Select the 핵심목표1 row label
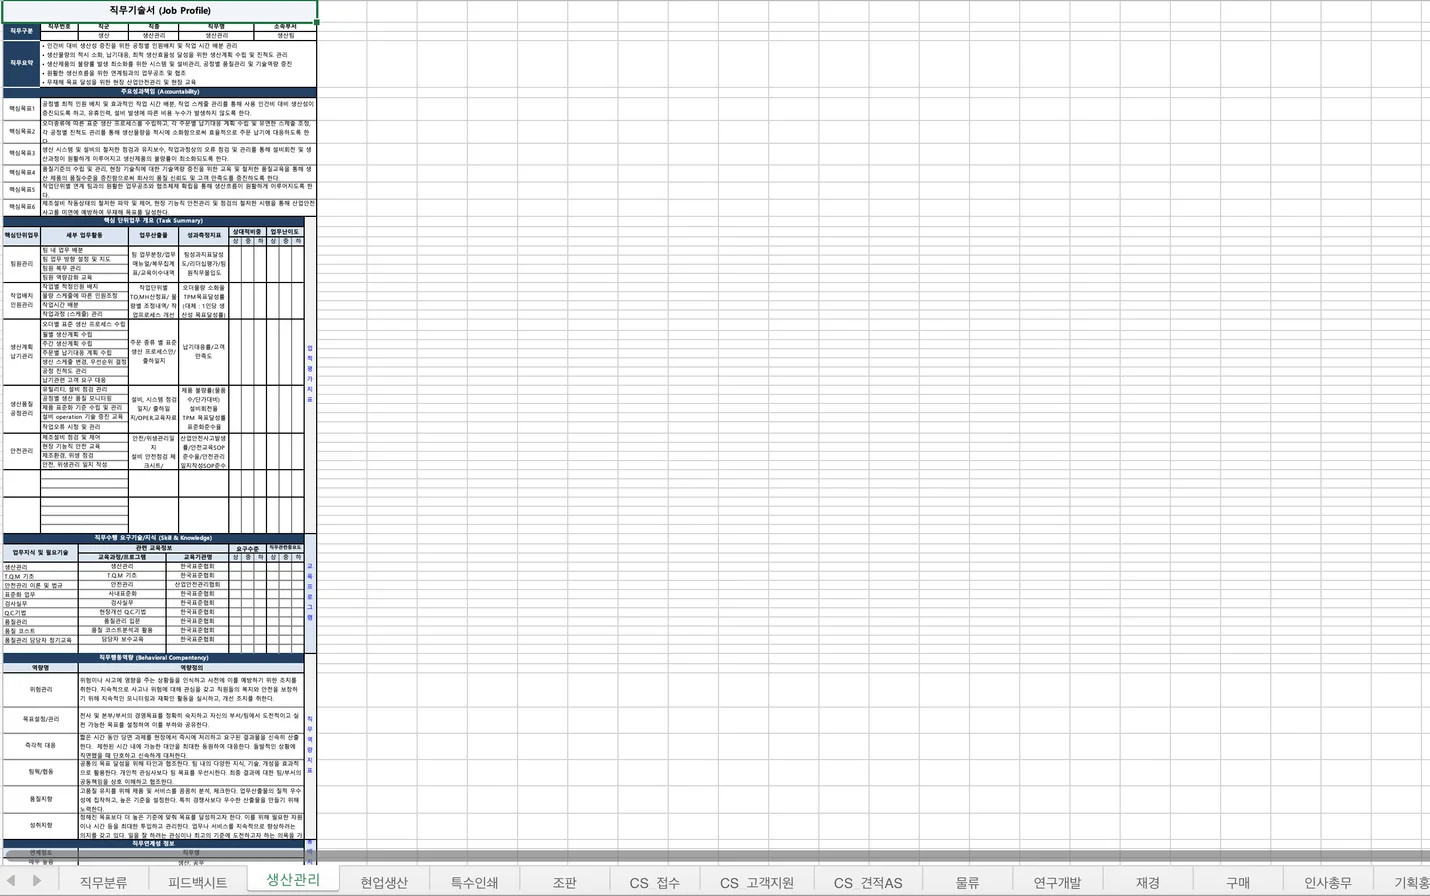 coord(21,108)
